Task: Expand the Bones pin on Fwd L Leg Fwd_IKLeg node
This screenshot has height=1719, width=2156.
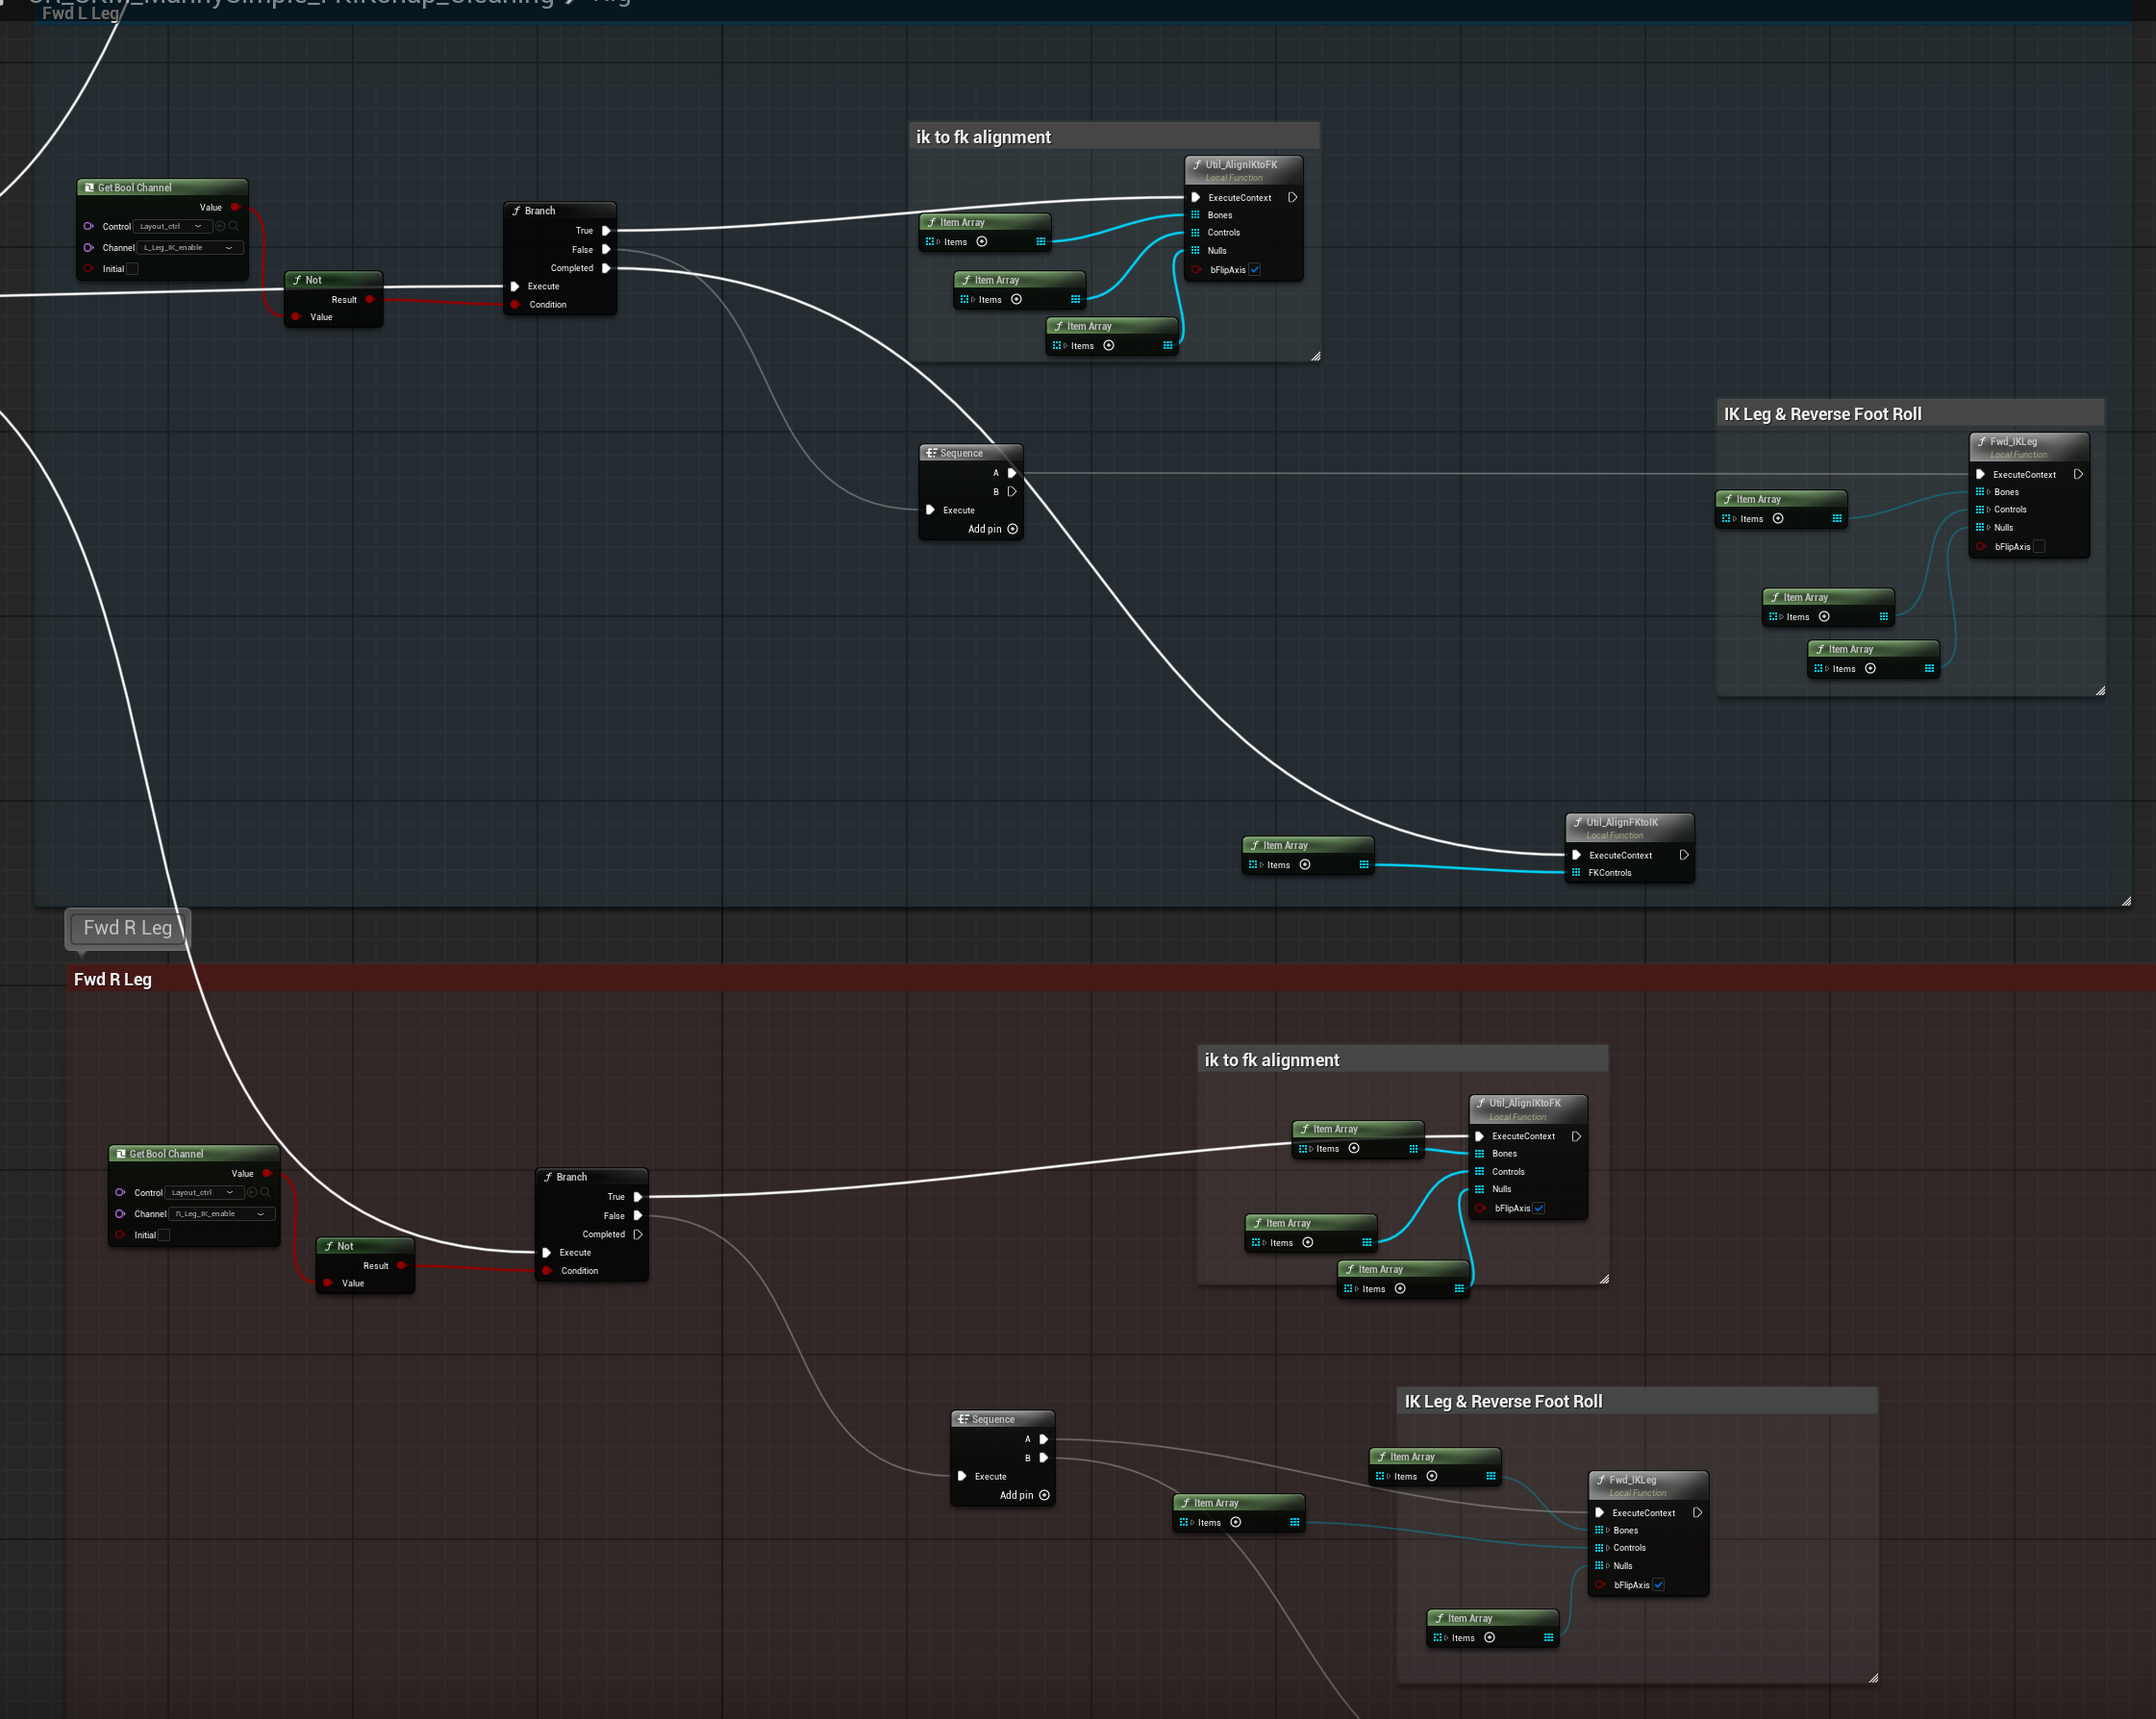Action: [1987, 492]
